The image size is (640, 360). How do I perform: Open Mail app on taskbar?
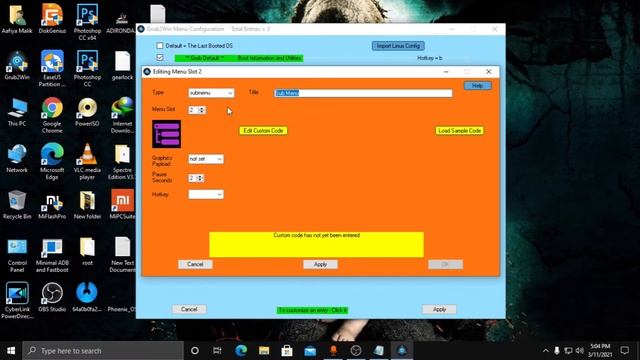(x=310, y=351)
